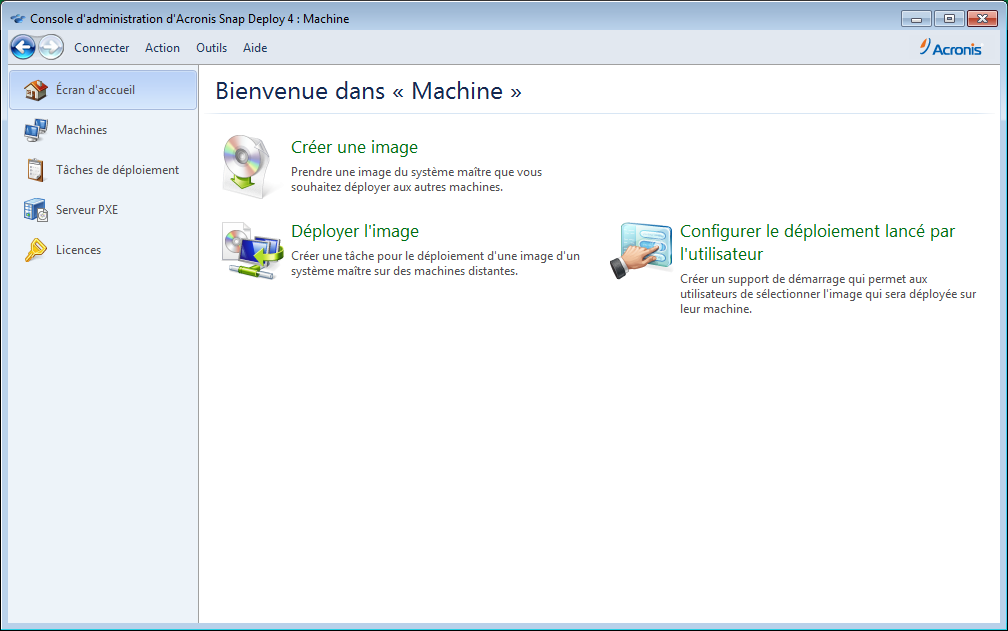Click the key icon for Licences
The width and height of the screenshot is (1008, 631).
tap(36, 250)
